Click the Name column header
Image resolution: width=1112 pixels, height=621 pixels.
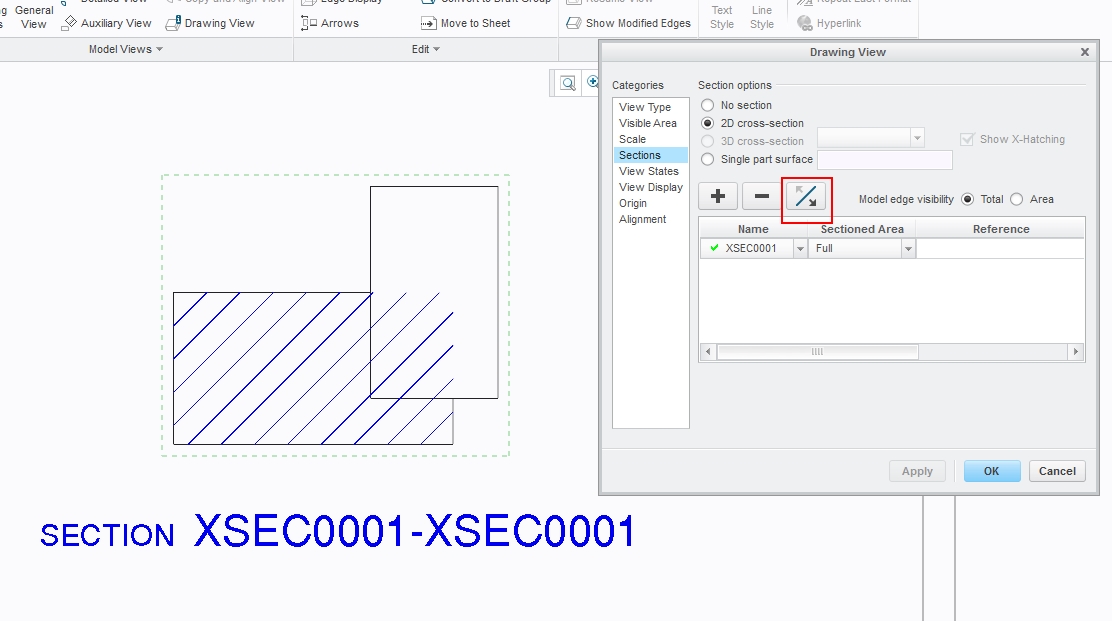click(753, 229)
